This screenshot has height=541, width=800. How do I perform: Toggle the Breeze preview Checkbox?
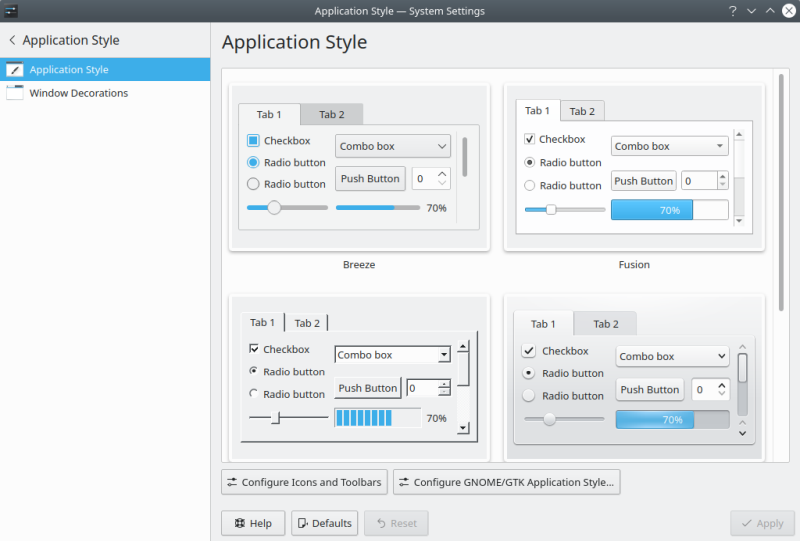253,140
